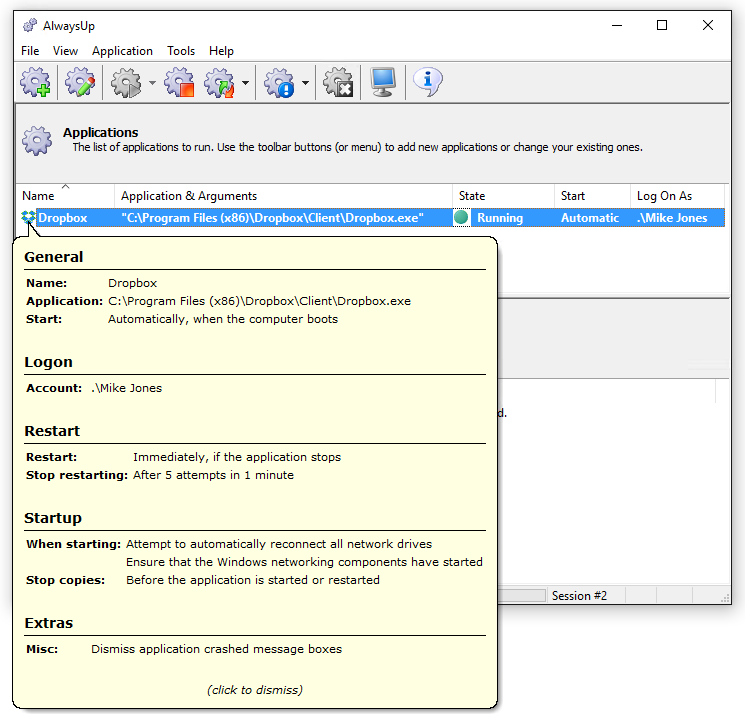Click the Edit Application pencil gear icon

pos(80,82)
